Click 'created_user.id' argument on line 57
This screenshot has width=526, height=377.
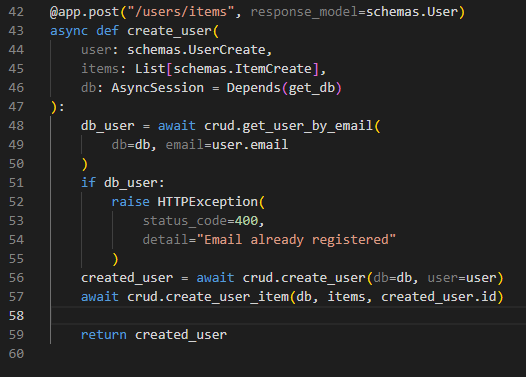[439, 297]
